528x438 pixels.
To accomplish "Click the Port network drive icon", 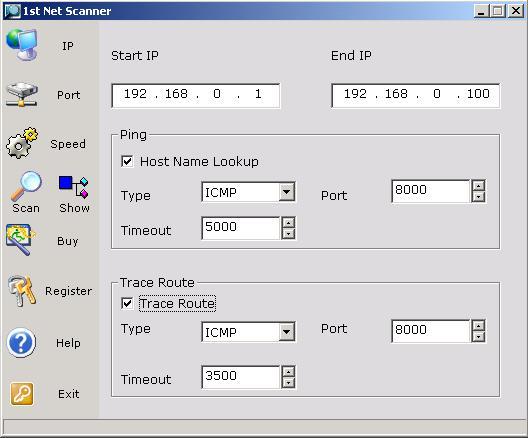I will 22,95.
